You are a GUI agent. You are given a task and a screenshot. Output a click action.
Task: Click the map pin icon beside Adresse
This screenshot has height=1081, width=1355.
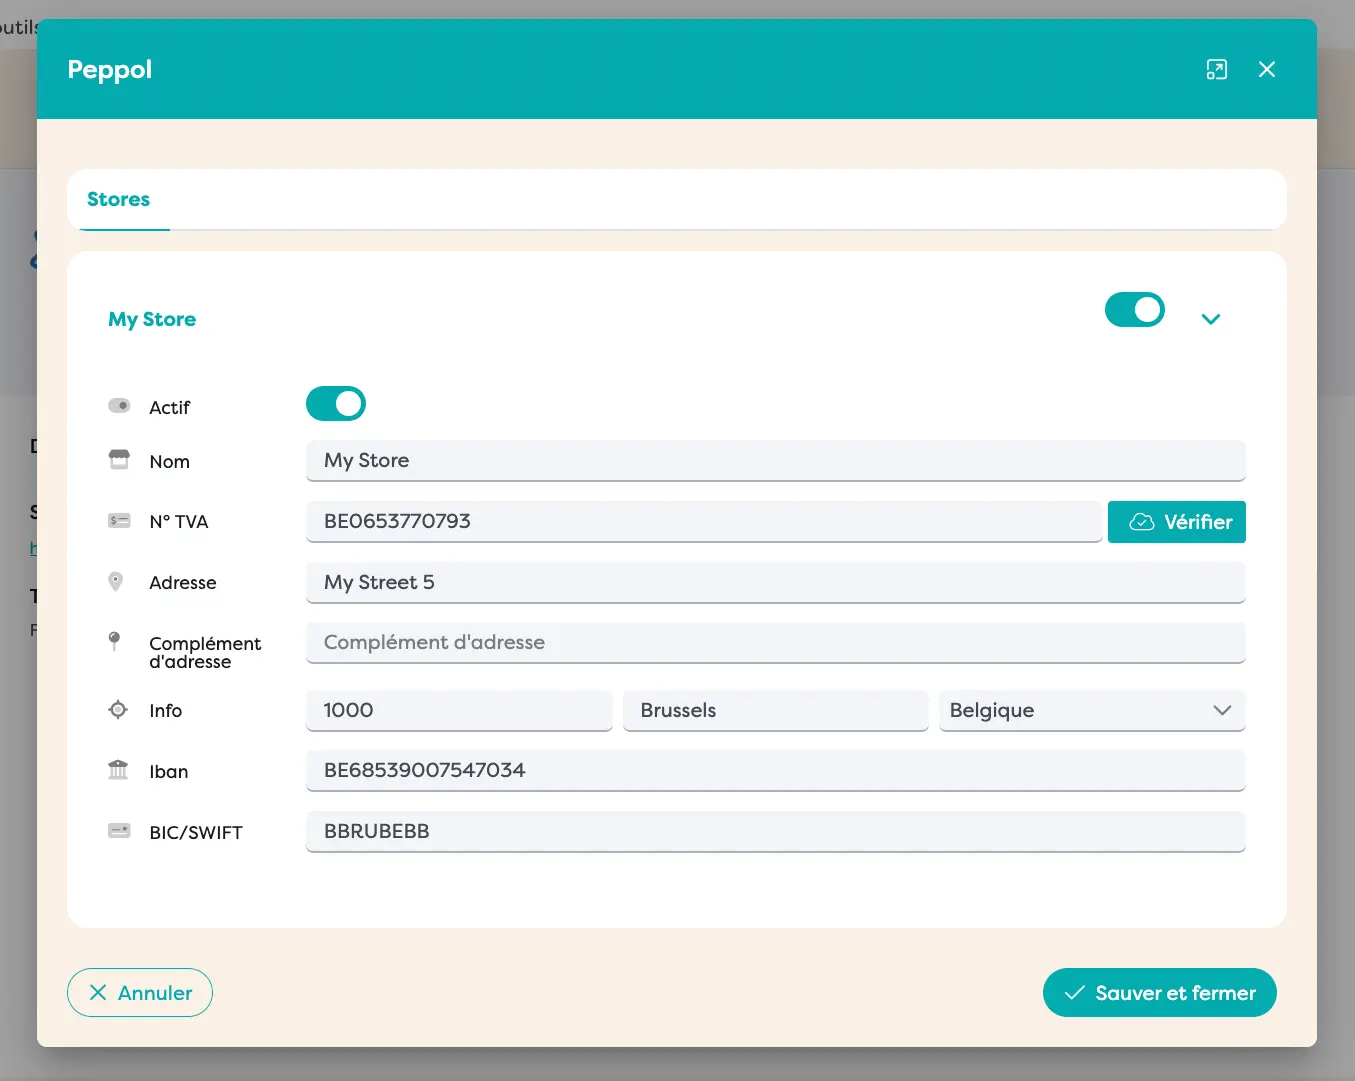116,582
